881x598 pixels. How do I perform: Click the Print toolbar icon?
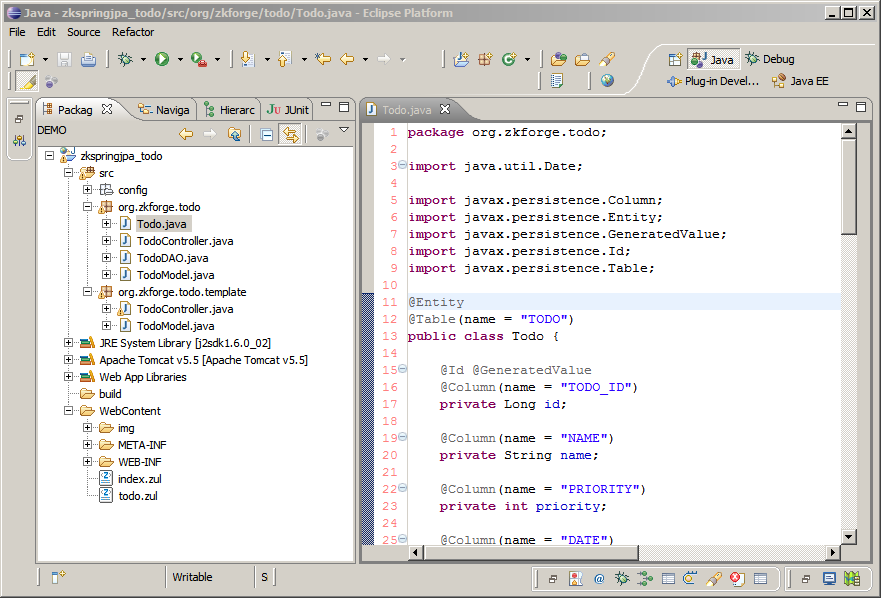pyautogui.click(x=88, y=59)
